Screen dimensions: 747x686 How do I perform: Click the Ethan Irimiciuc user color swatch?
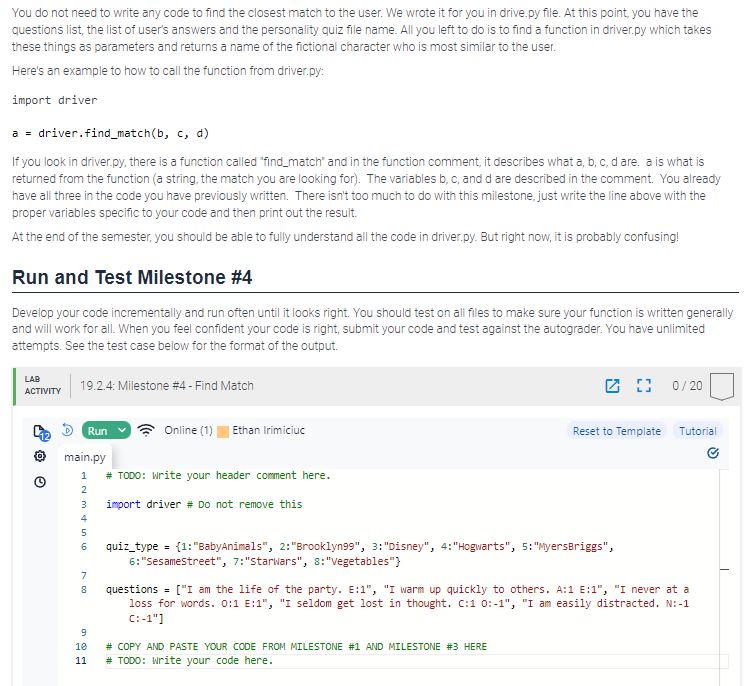tap(222, 432)
